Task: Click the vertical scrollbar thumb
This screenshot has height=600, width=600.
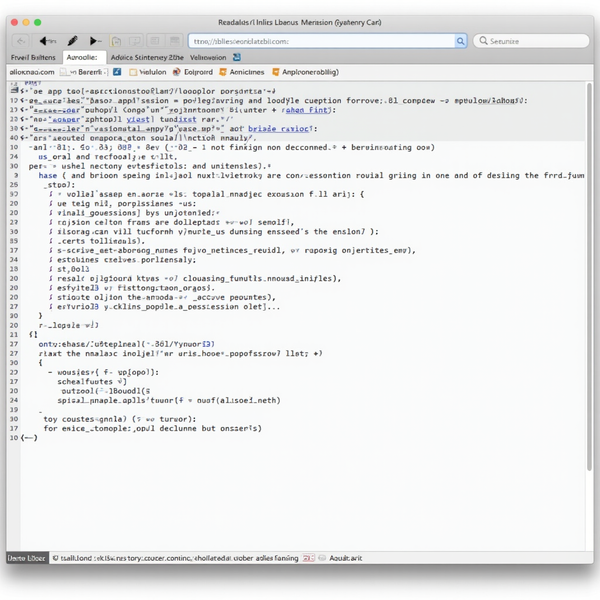Action: [589, 276]
